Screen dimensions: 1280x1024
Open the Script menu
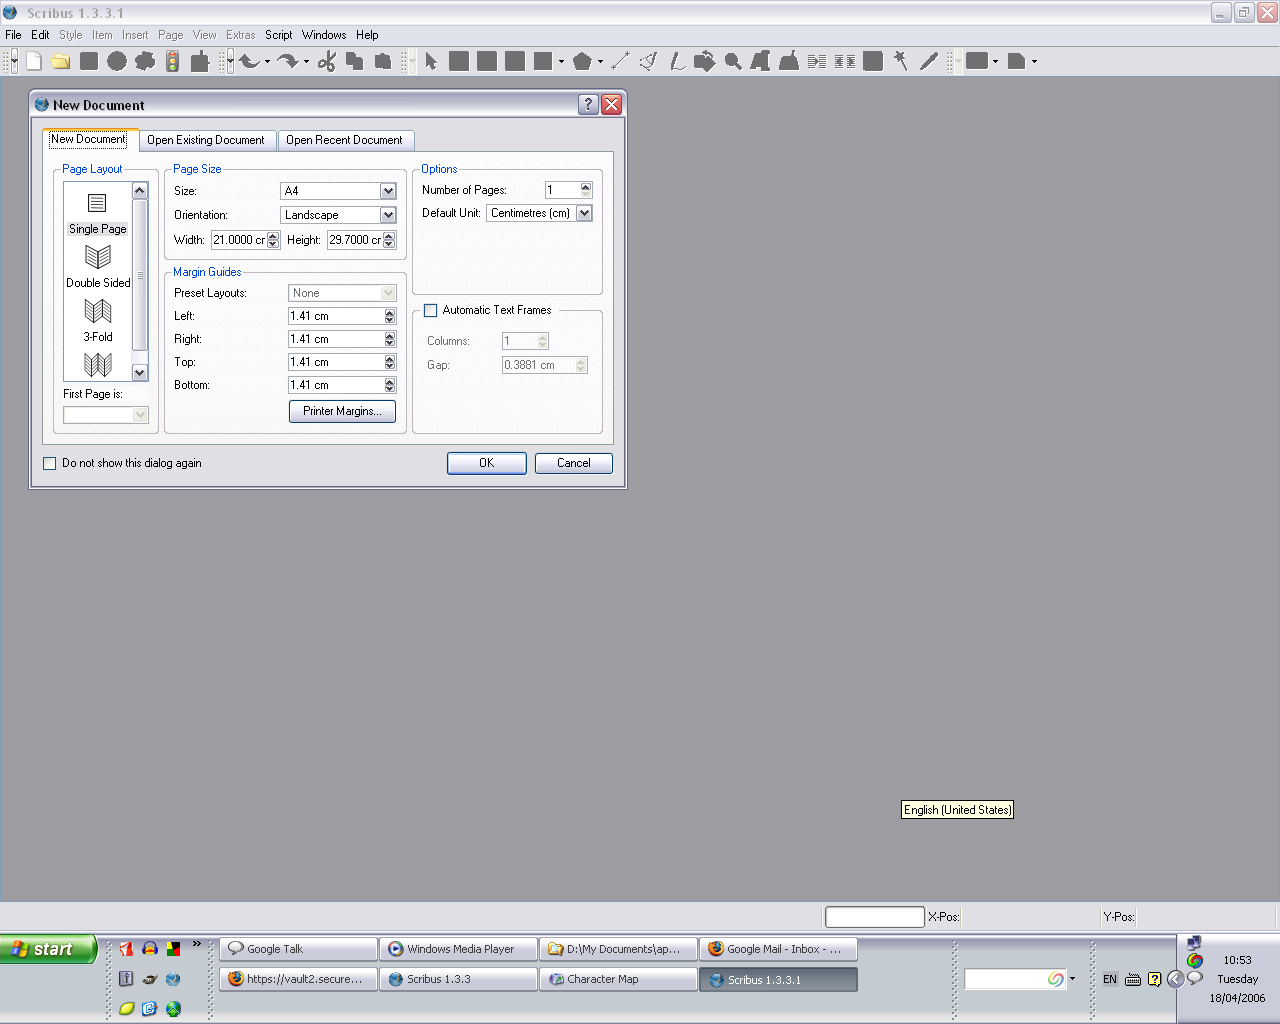click(278, 35)
